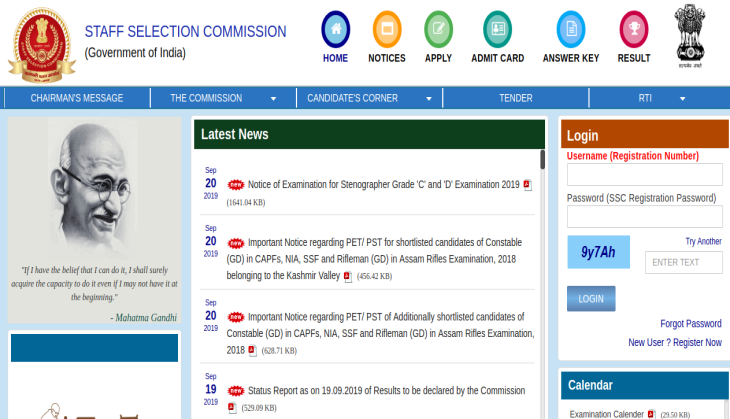Image resolution: width=730 pixels, height=419 pixels.
Task: Click the Password input field
Action: pyautogui.click(x=644, y=216)
